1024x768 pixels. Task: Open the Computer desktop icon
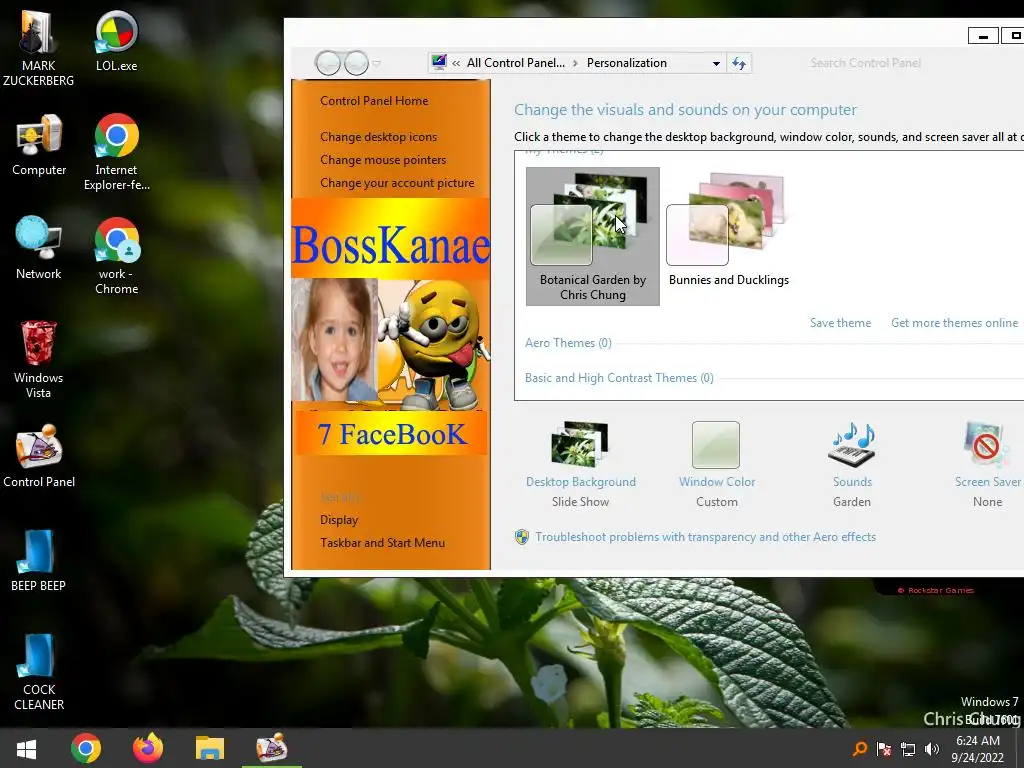(39, 144)
